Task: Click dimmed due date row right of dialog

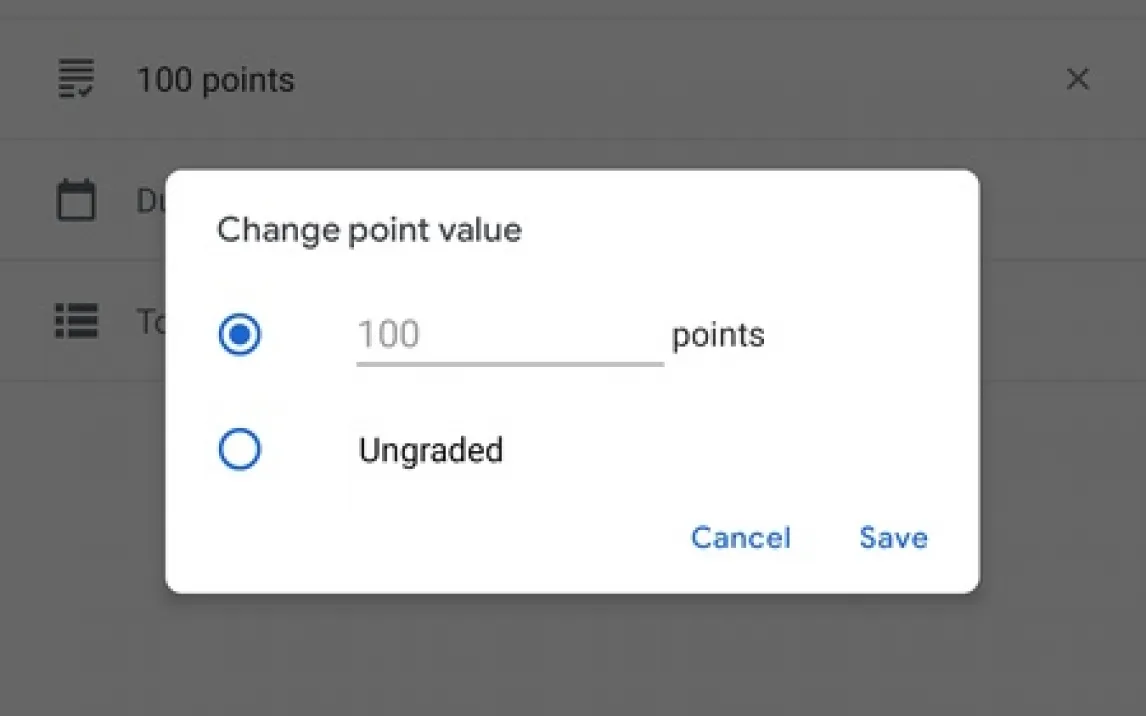Action: click(1060, 200)
